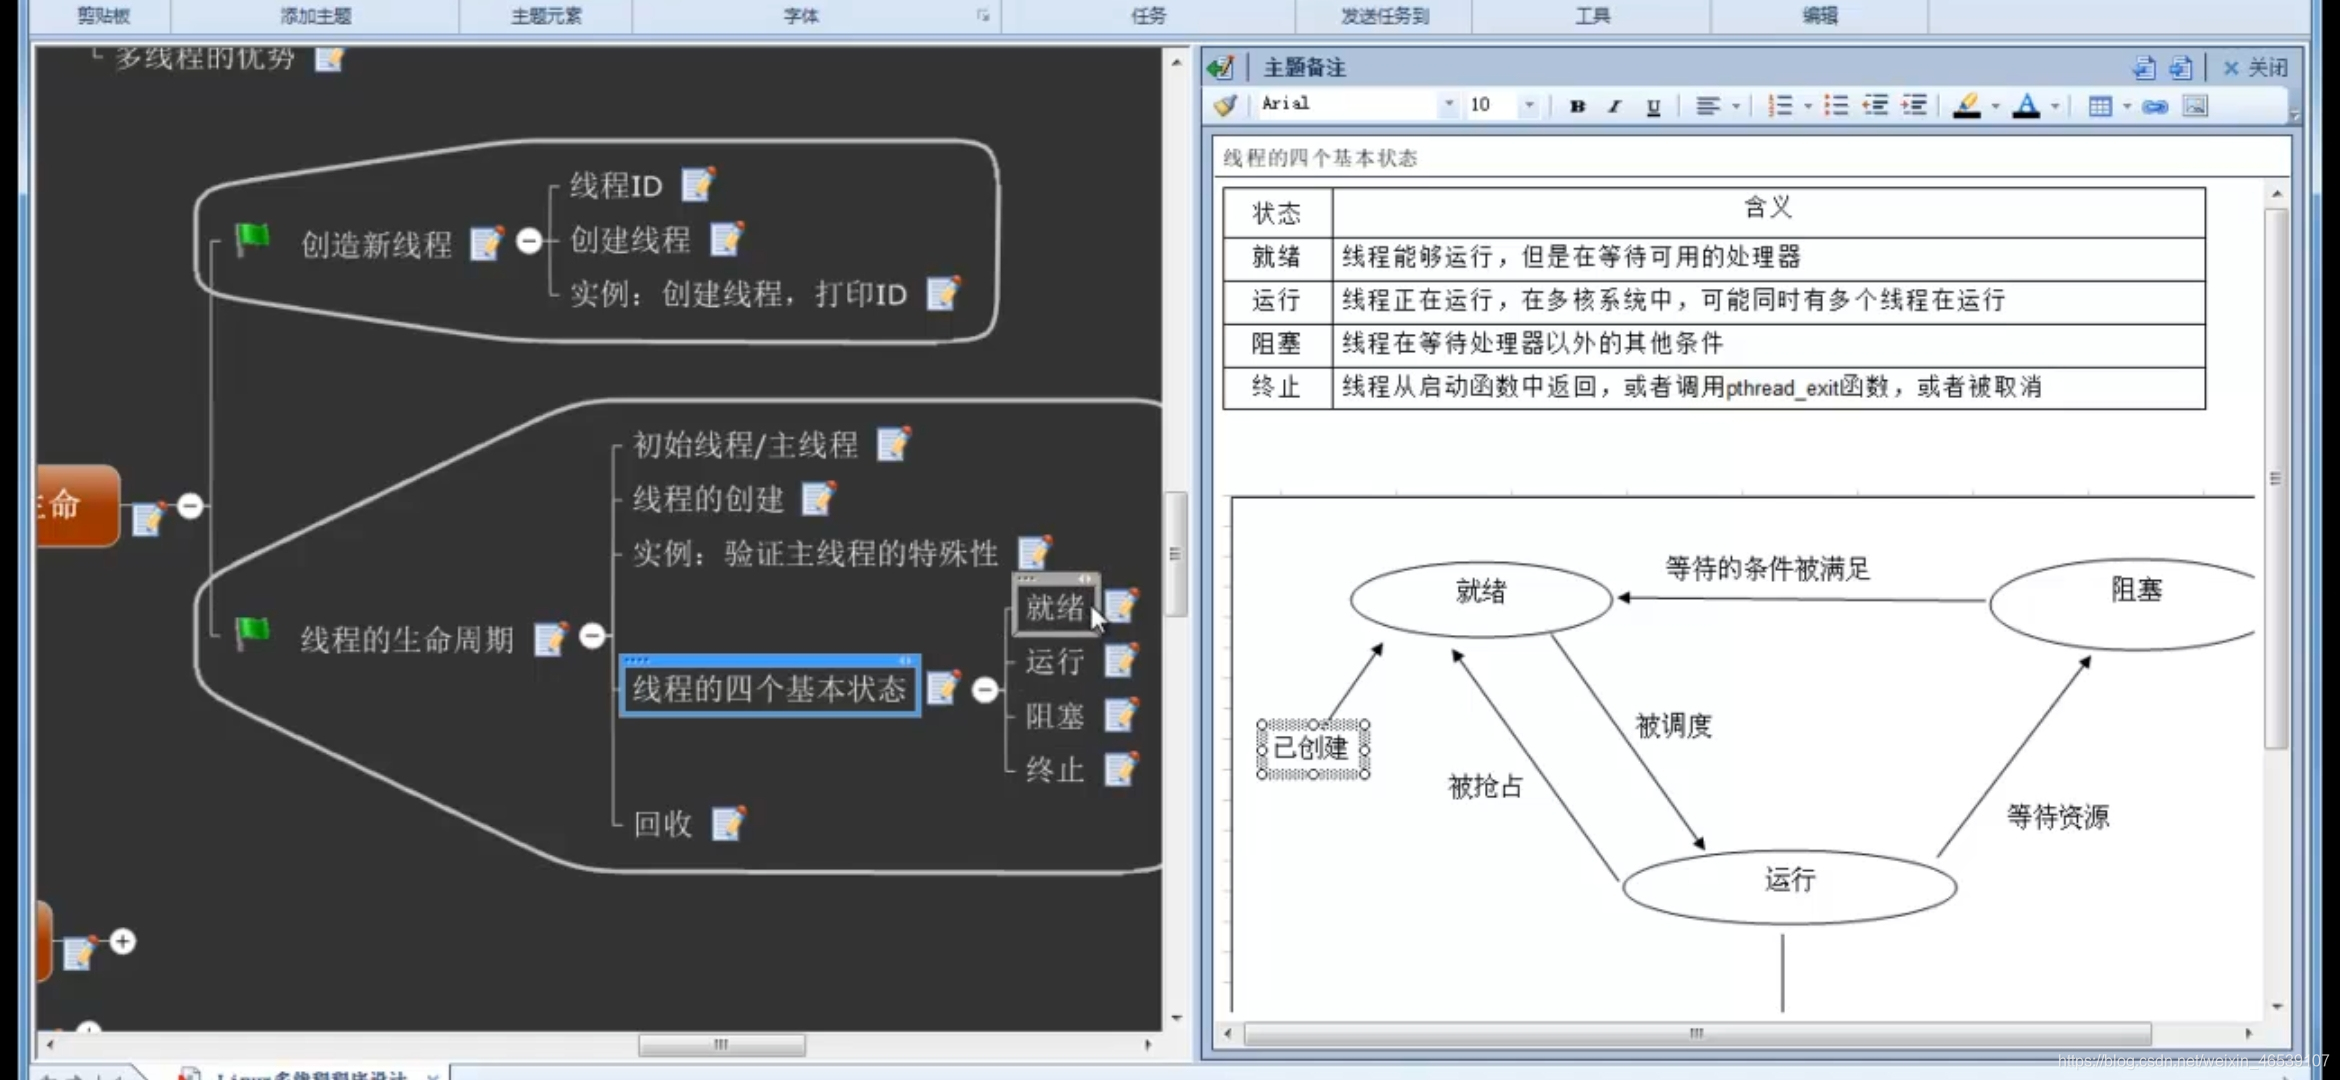
Task: Click the 主题备注 pane icon
Action: click(x=1221, y=67)
